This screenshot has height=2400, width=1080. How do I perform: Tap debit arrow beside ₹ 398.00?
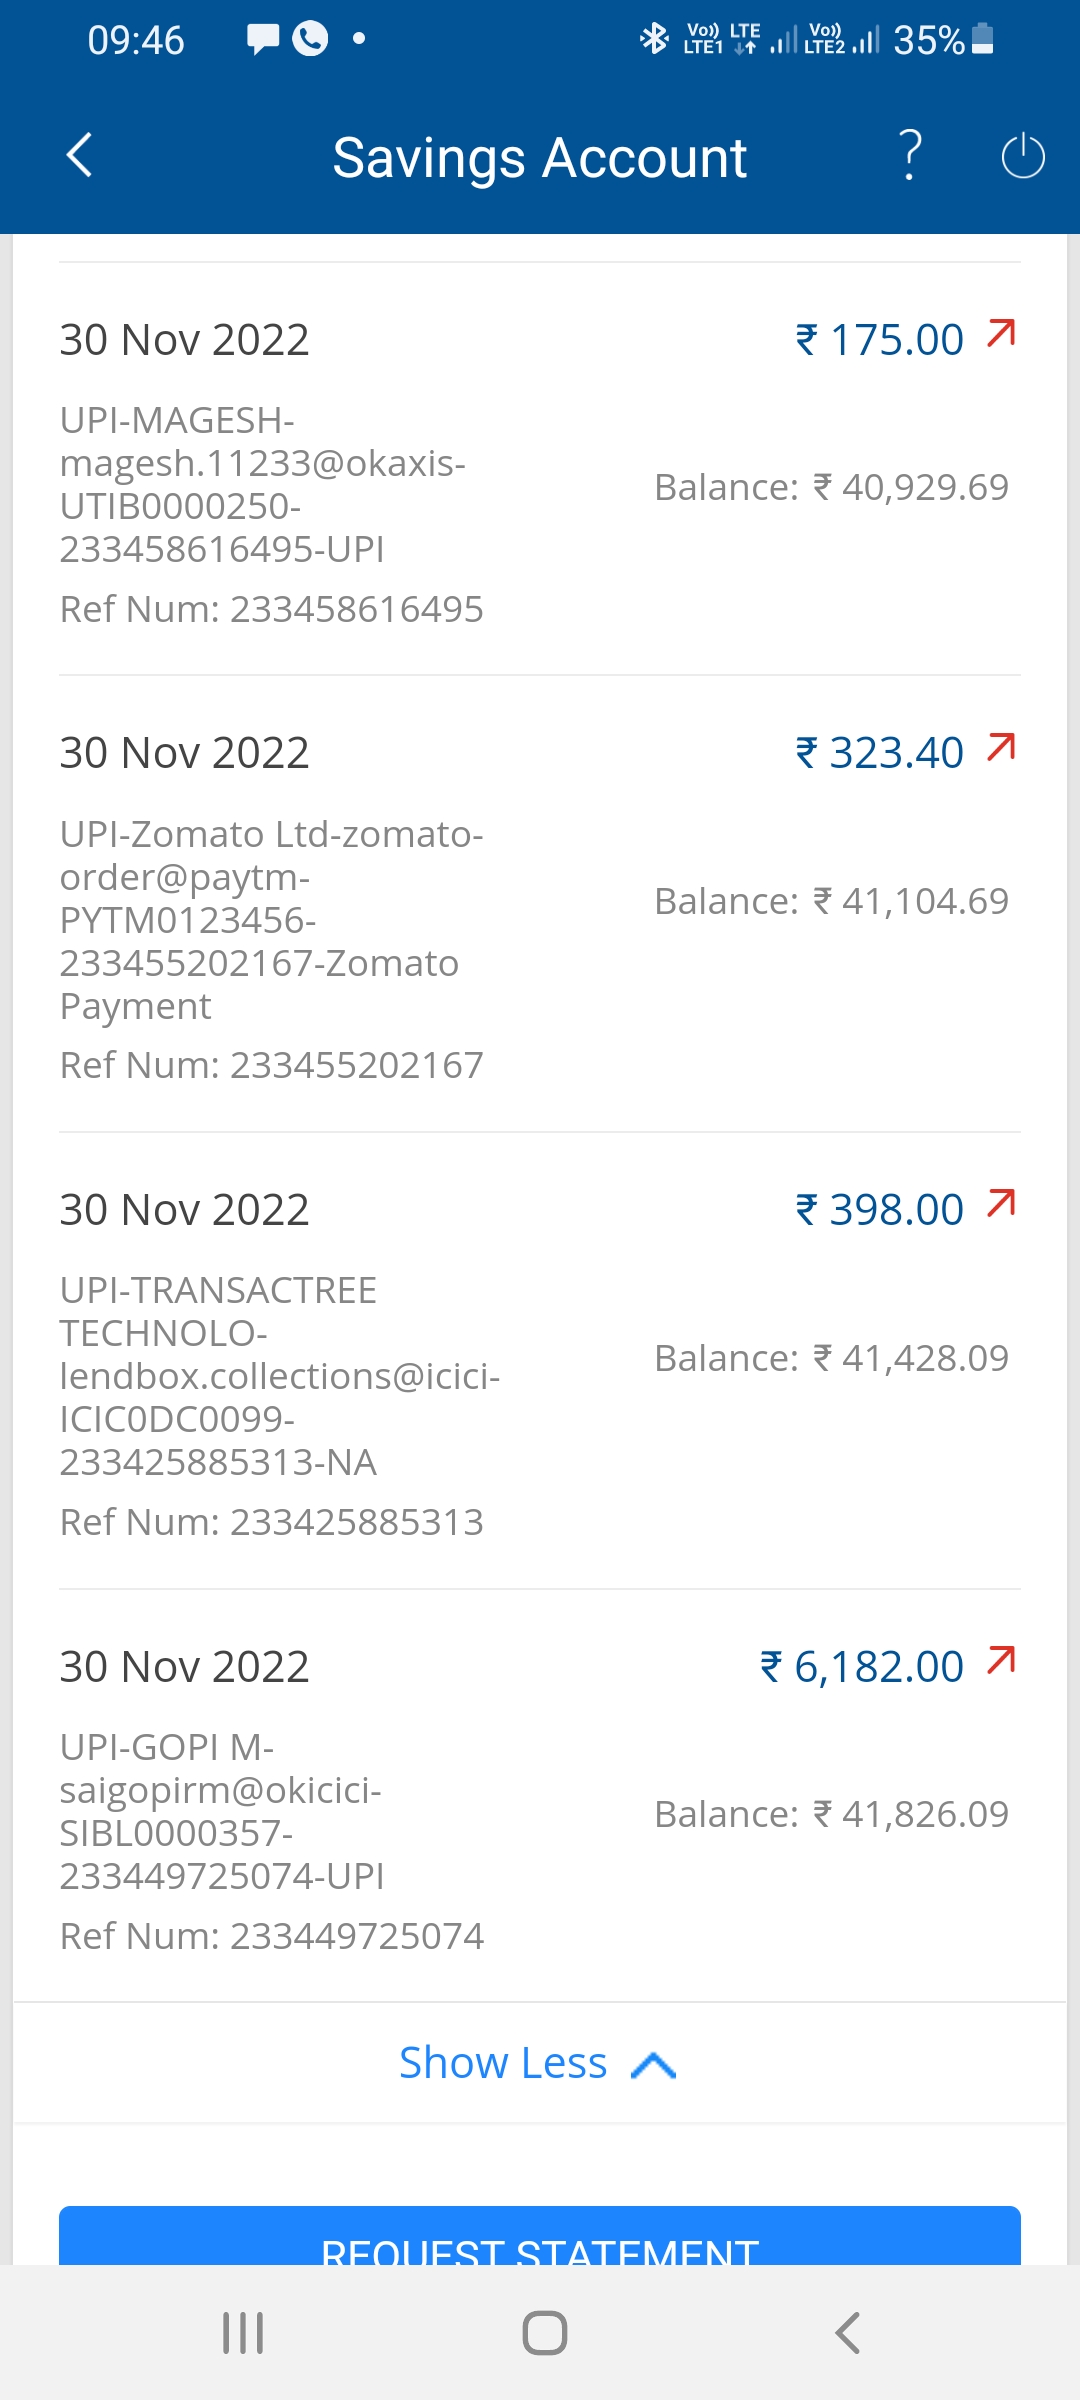click(x=1001, y=1204)
